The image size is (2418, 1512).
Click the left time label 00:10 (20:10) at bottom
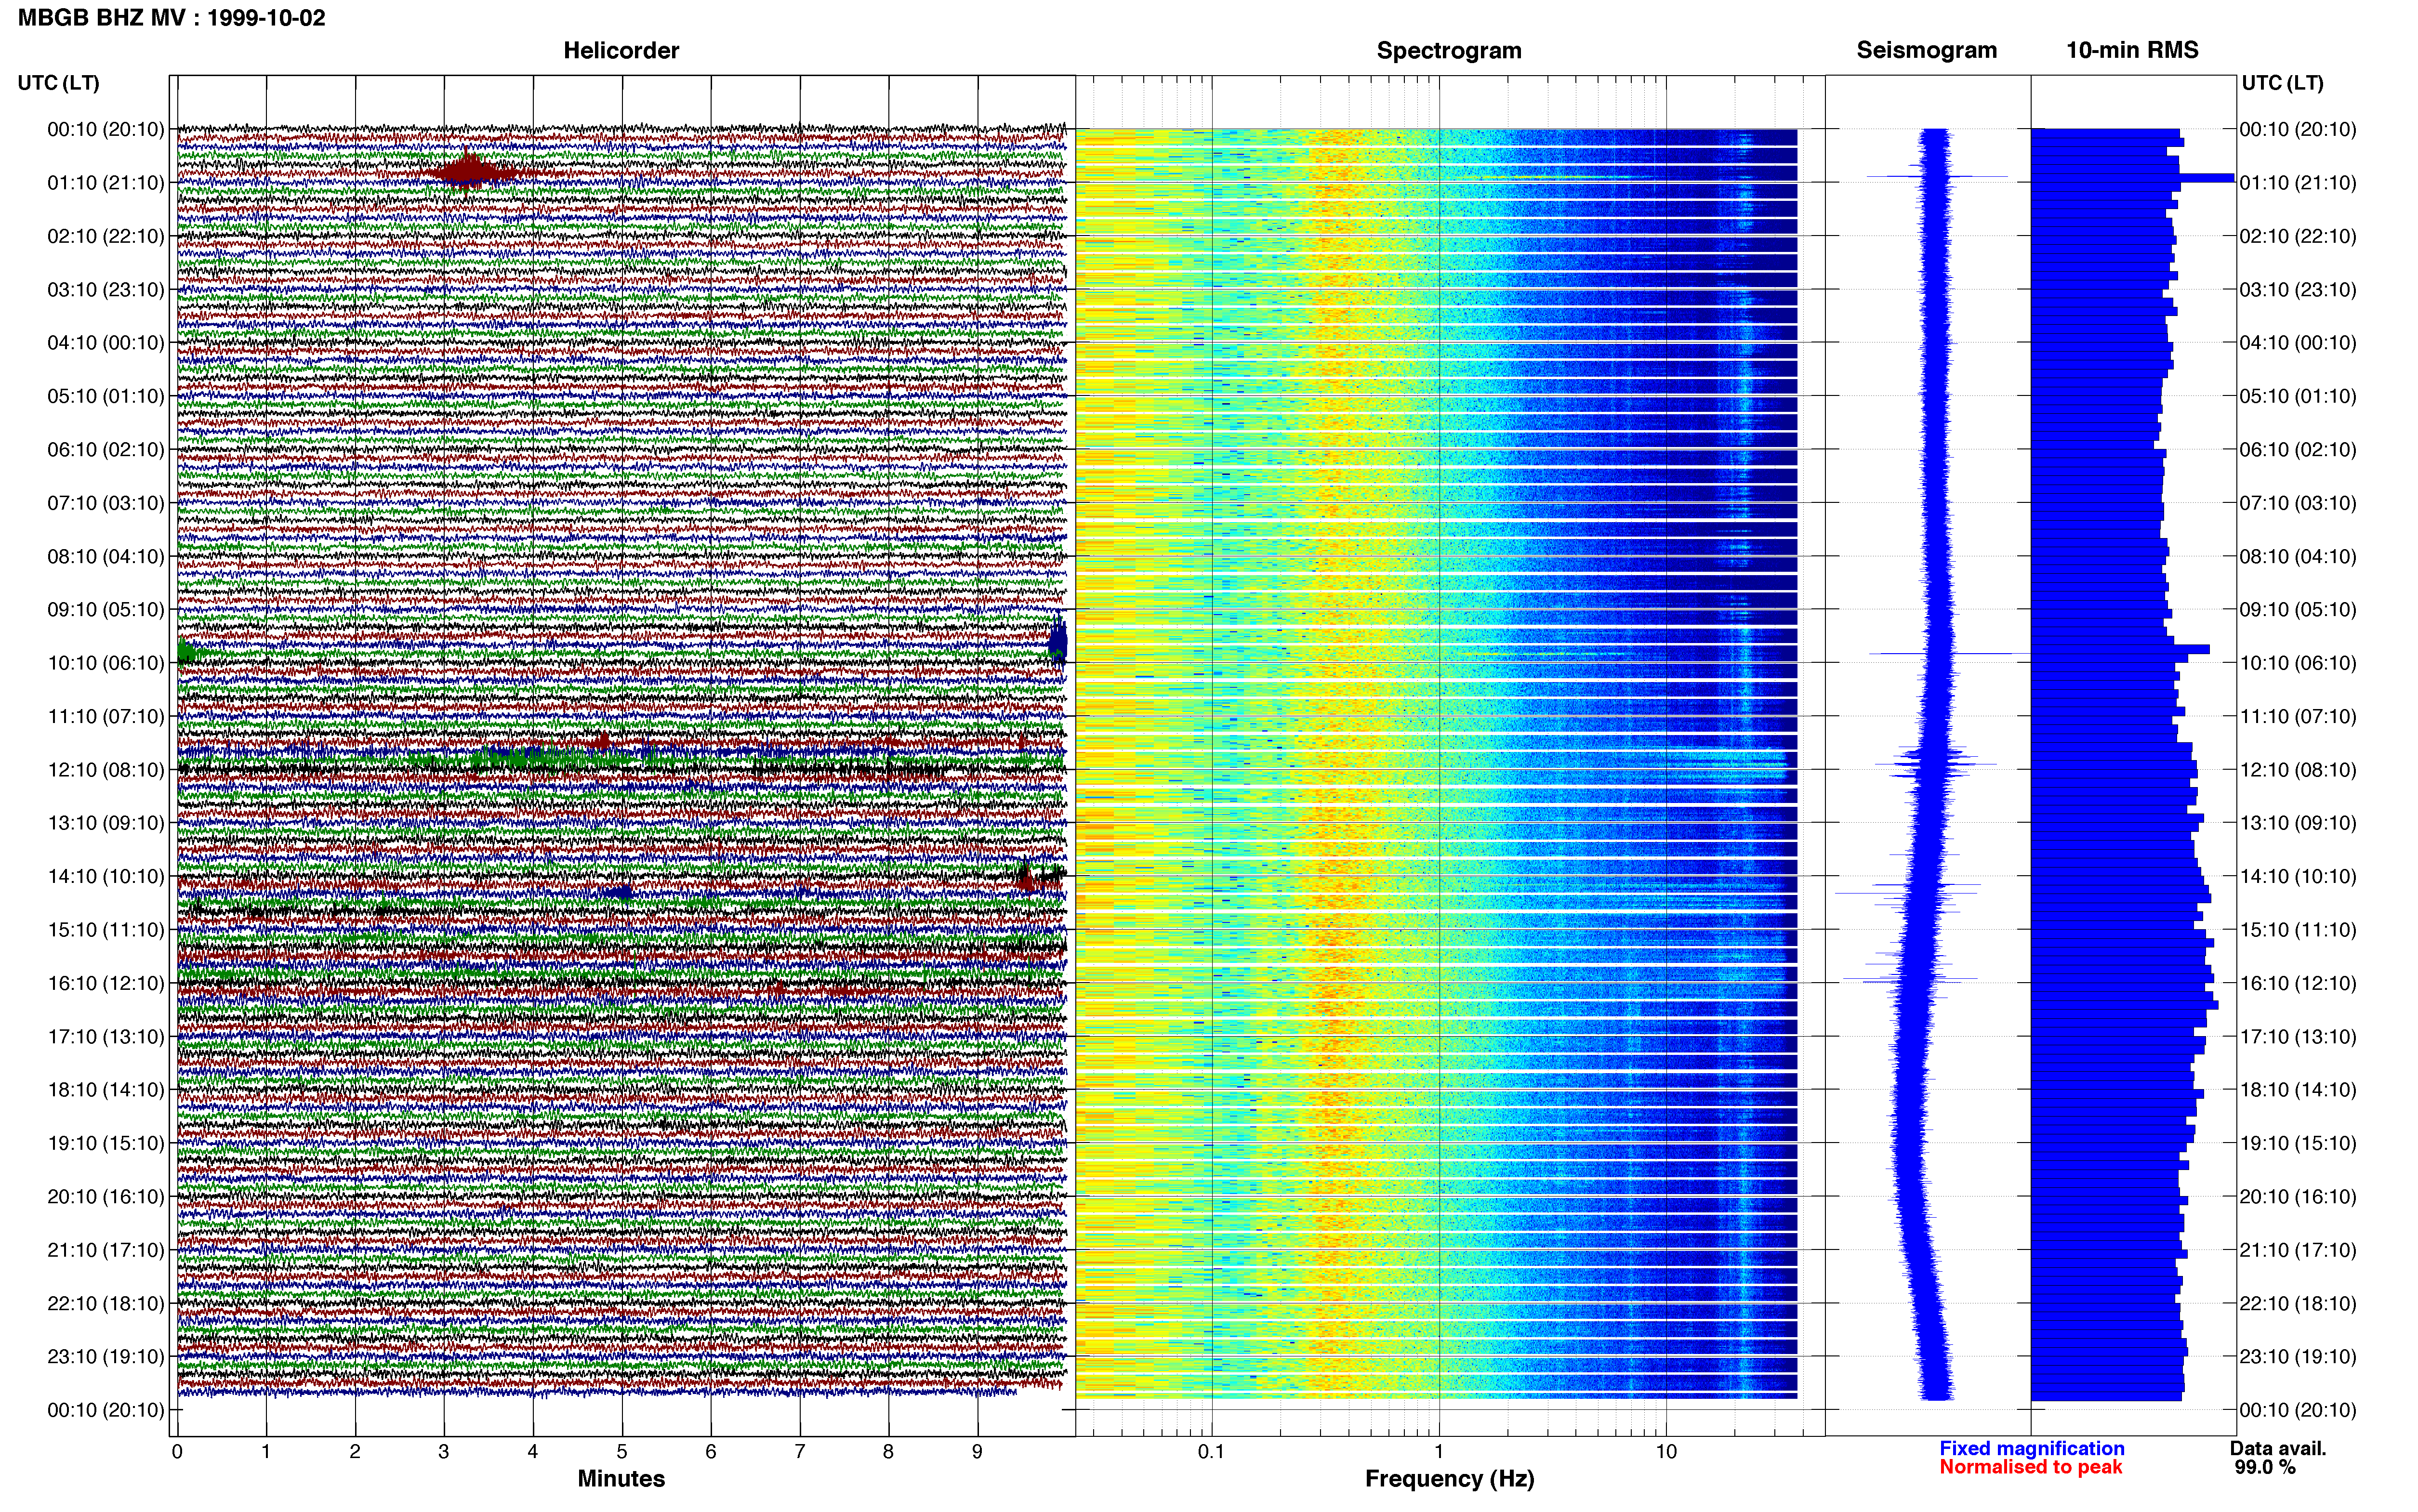click(x=106, y=1410)
